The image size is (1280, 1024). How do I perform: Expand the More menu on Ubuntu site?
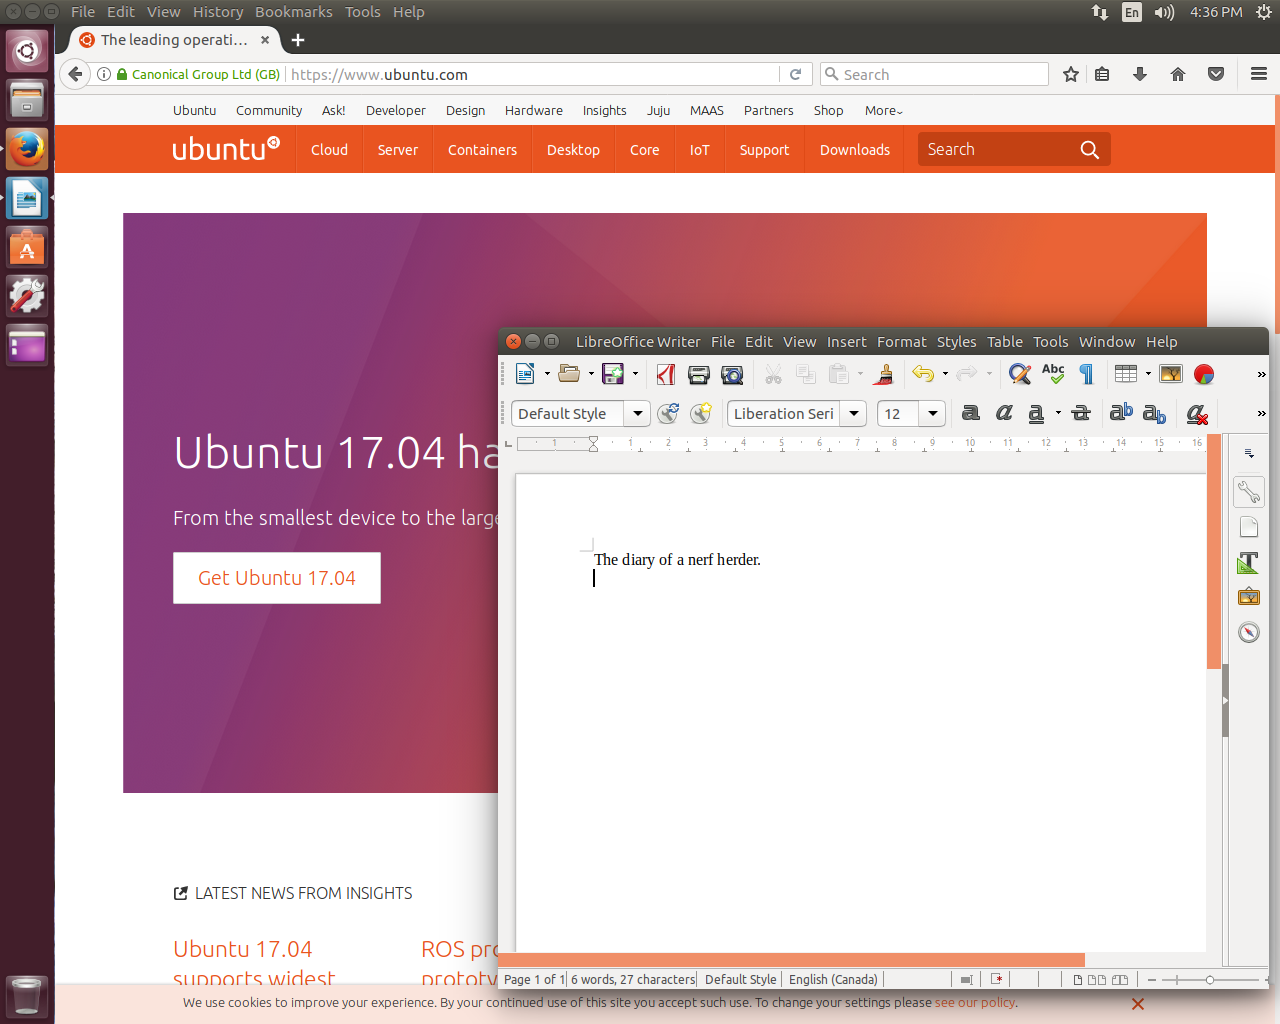(x=884, y=111)
